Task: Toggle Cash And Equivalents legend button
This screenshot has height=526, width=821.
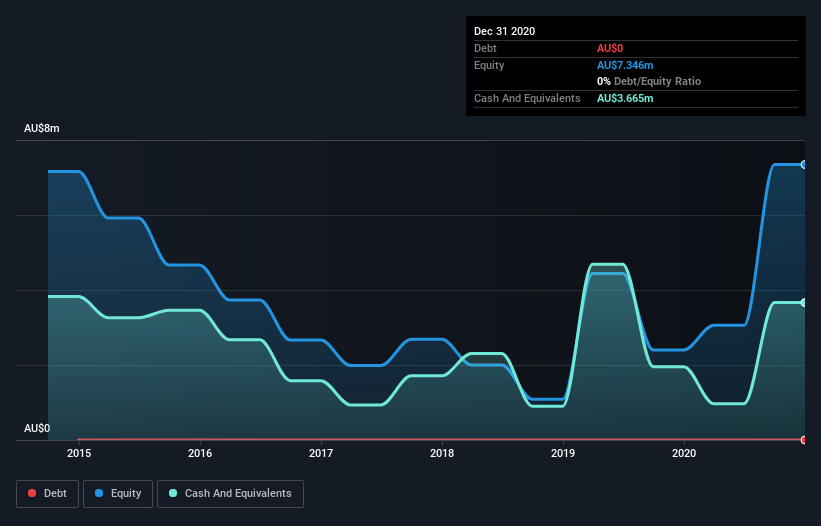Action: click(x=230, y=494)
